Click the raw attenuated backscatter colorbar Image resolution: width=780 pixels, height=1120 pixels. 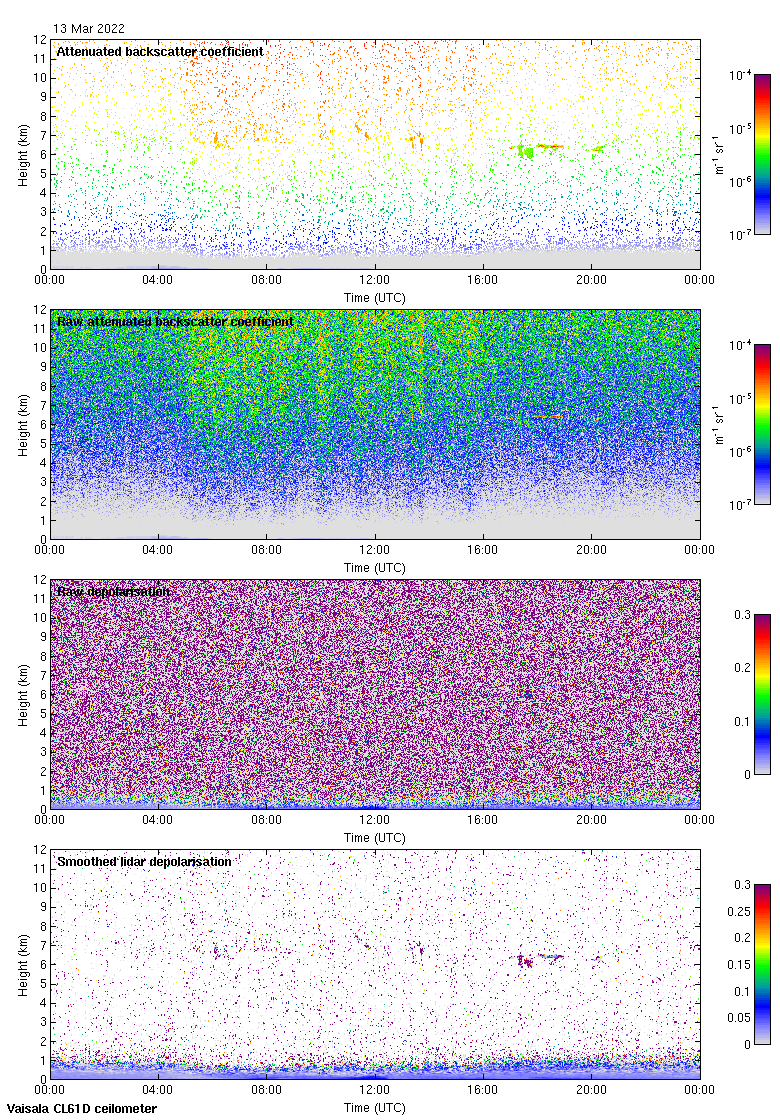pos(762,424)
